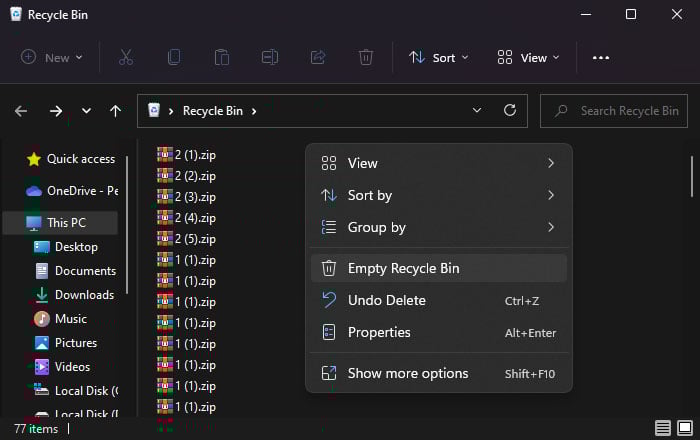700x440 pixels.
Task: Open the View dropdown in toolbar
Action: pyautogui.click(x=529, y=58)
